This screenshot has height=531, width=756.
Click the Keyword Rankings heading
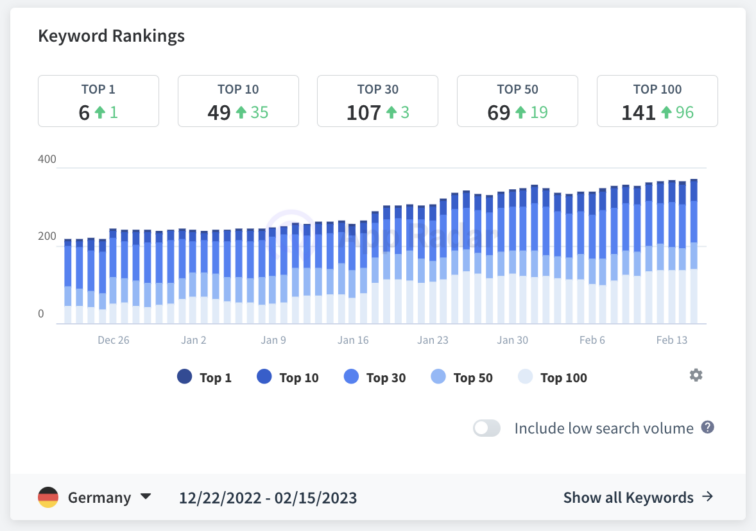[x=111, y=35]
